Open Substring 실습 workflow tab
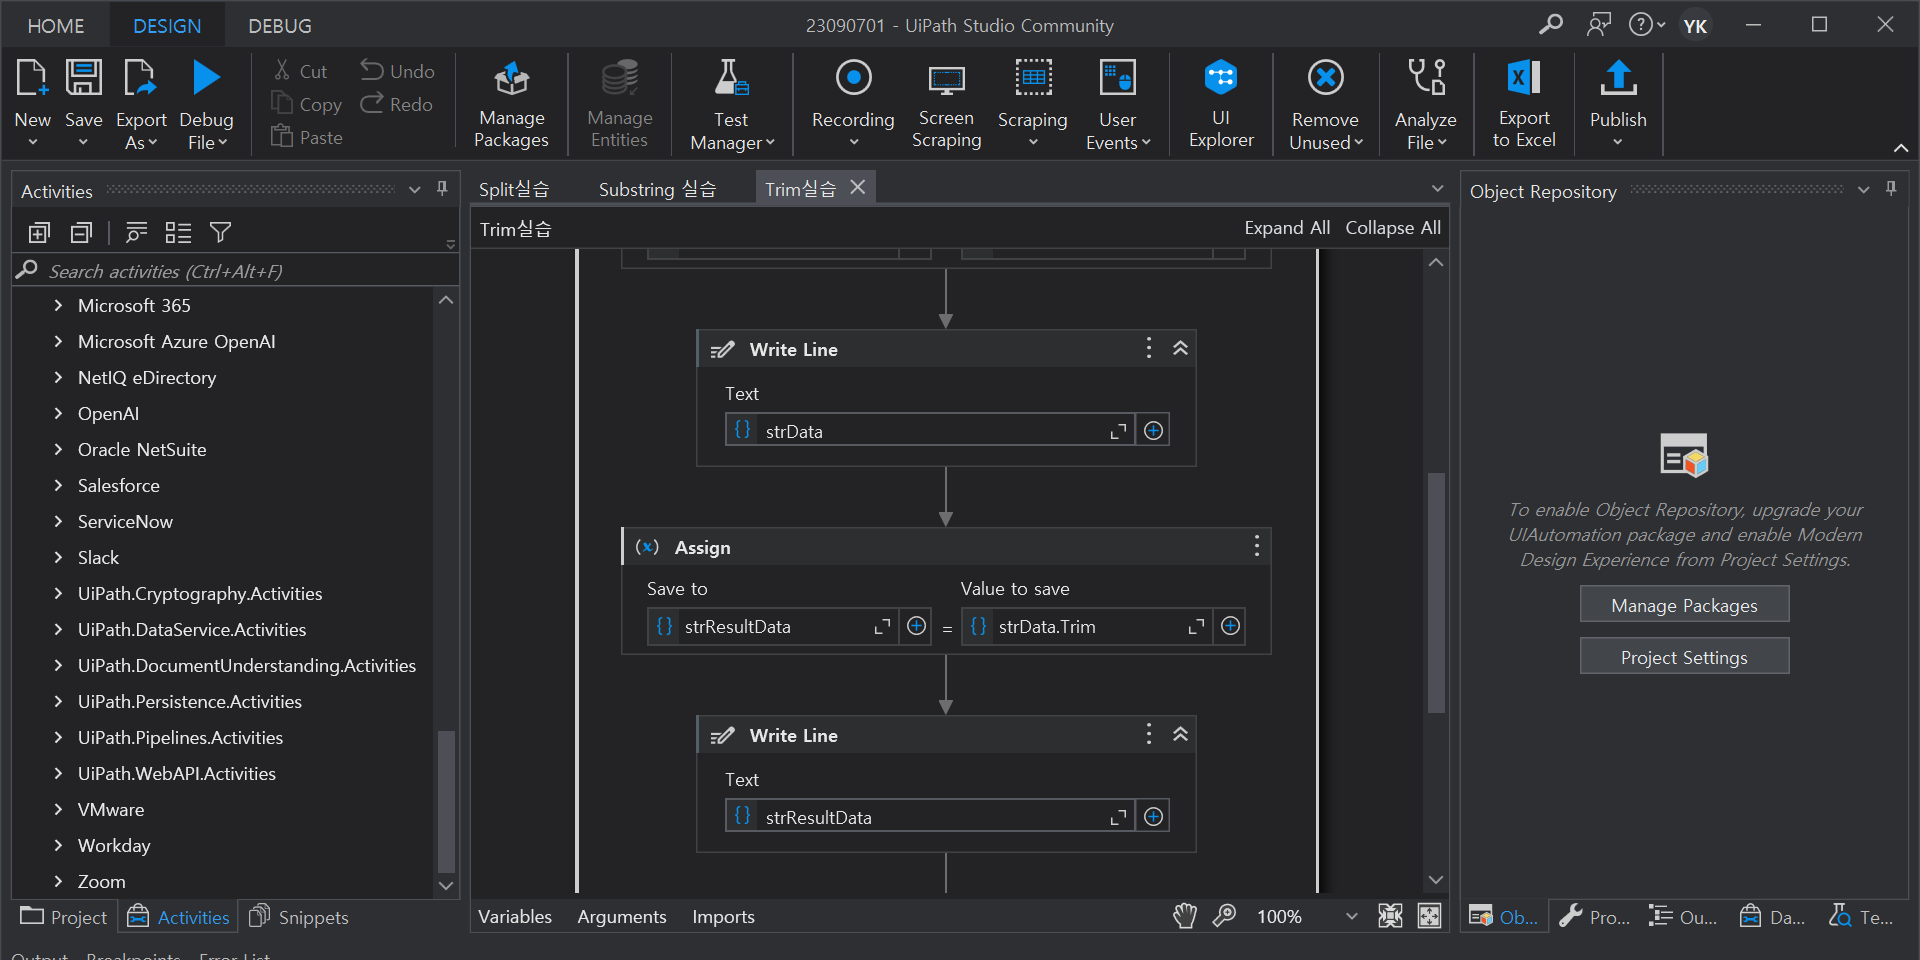The image size is (1920, 960). pyautogui.click(x=657, y=189)
